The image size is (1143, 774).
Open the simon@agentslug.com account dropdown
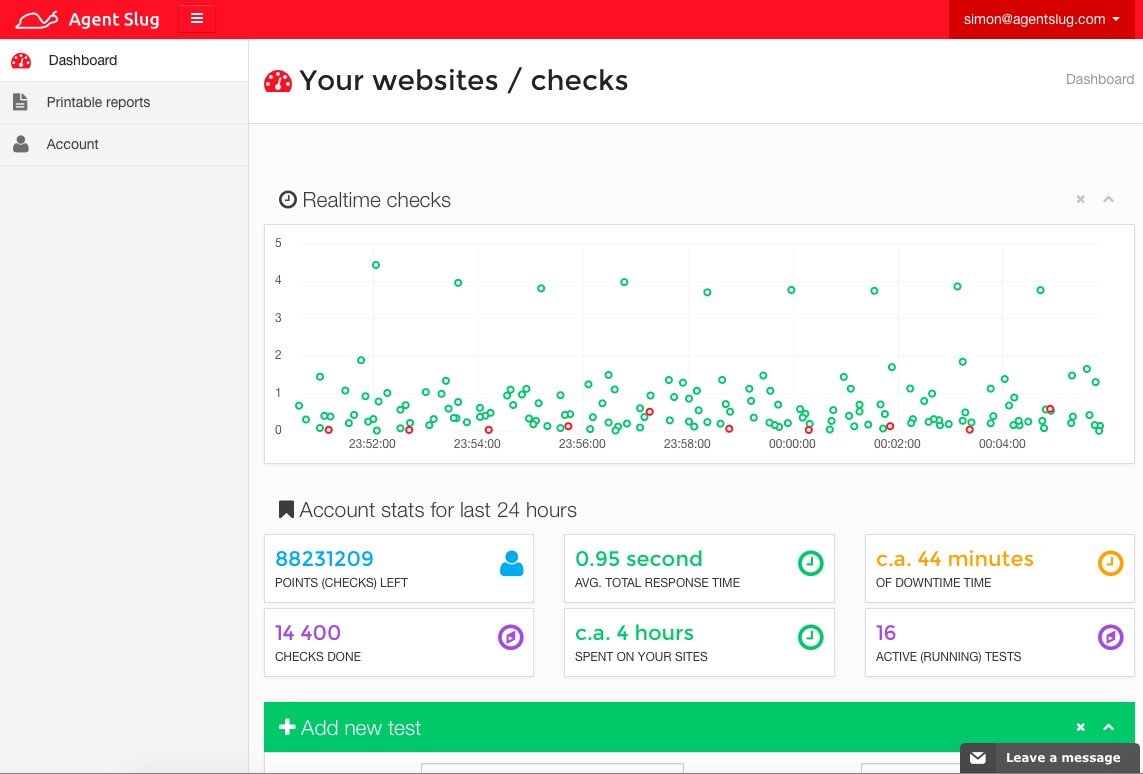(x=1042, y=20)
